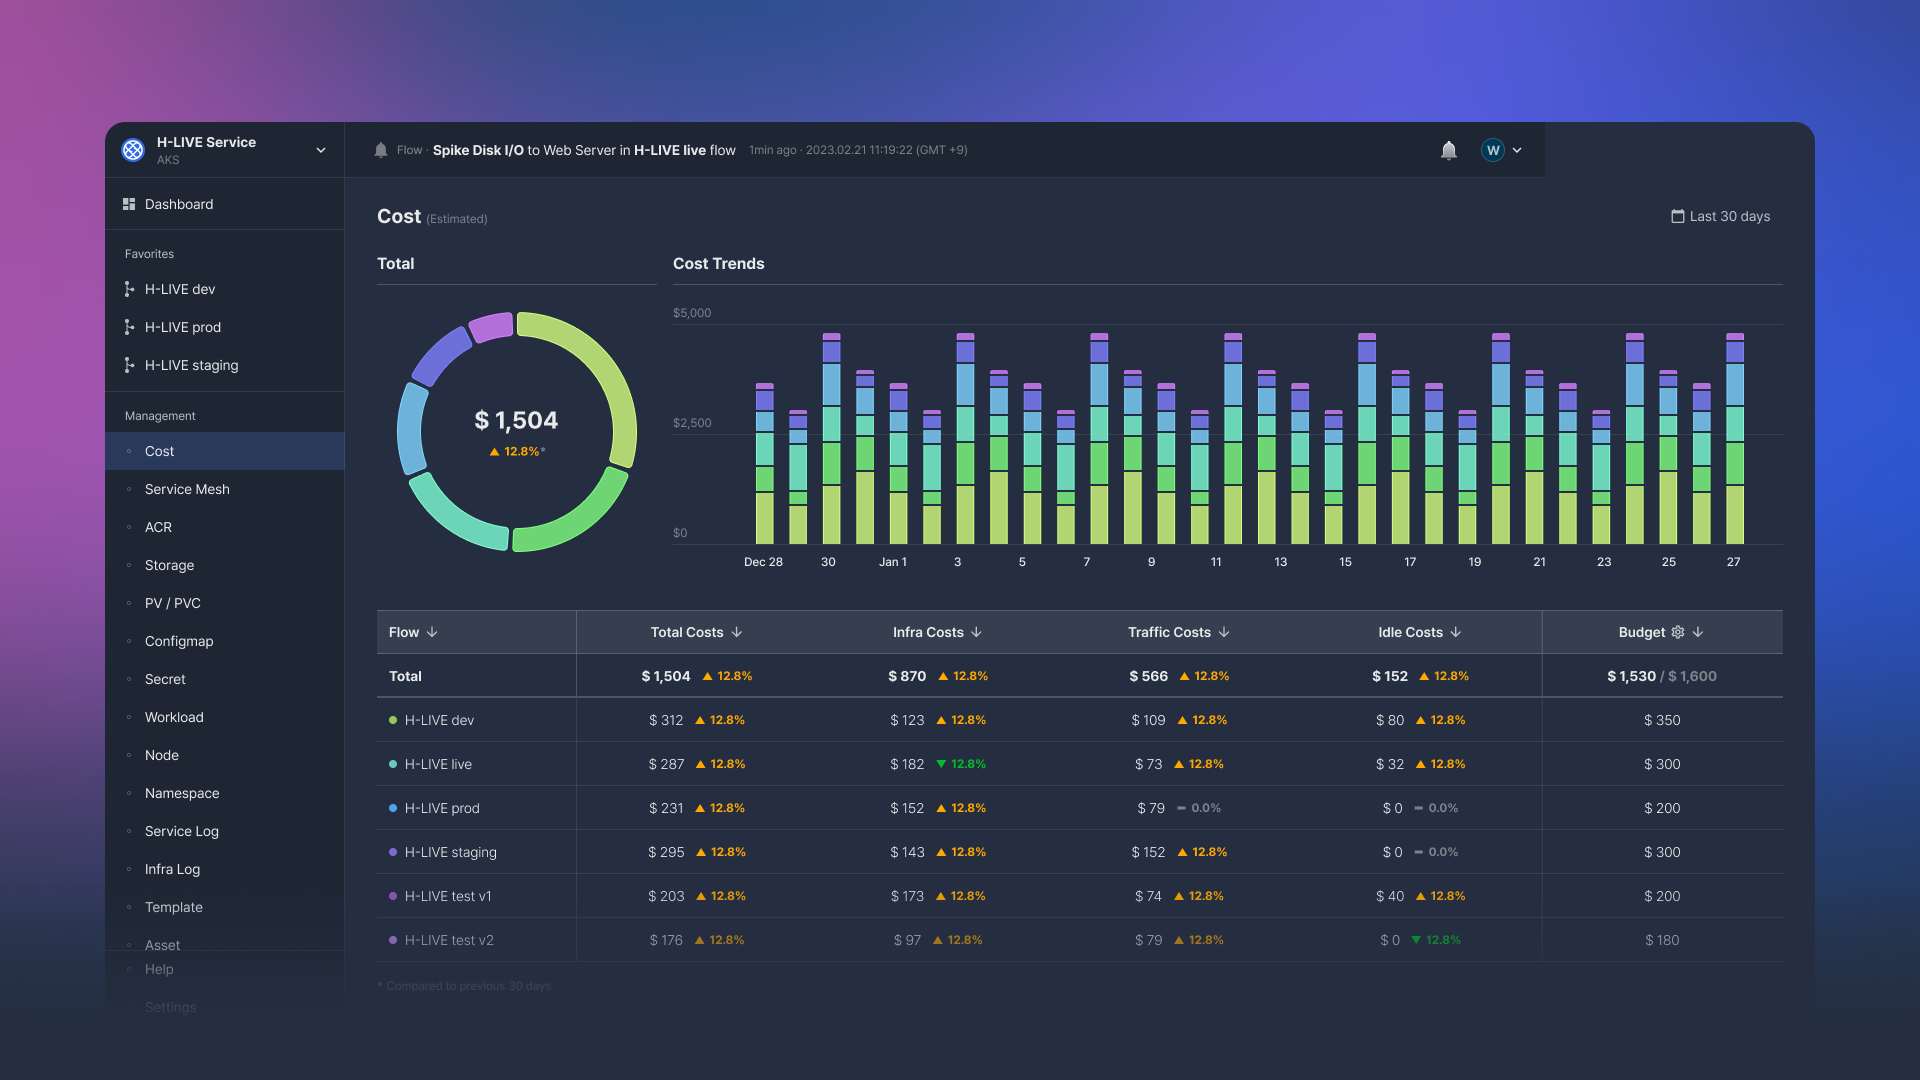Click the notification bell in top right
The height and width of the screenshot is (1080, 1920).
click(1448, 150)
